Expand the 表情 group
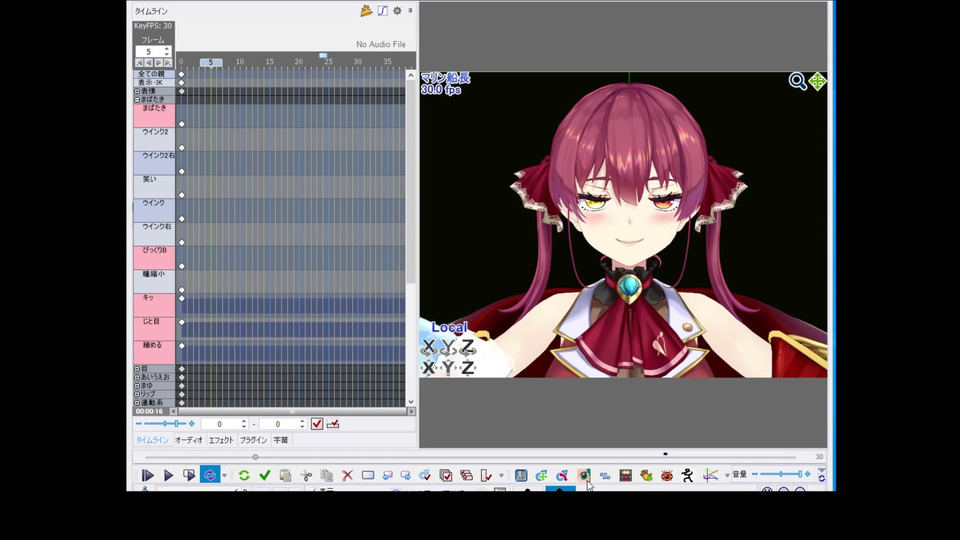 click(137, 91)
